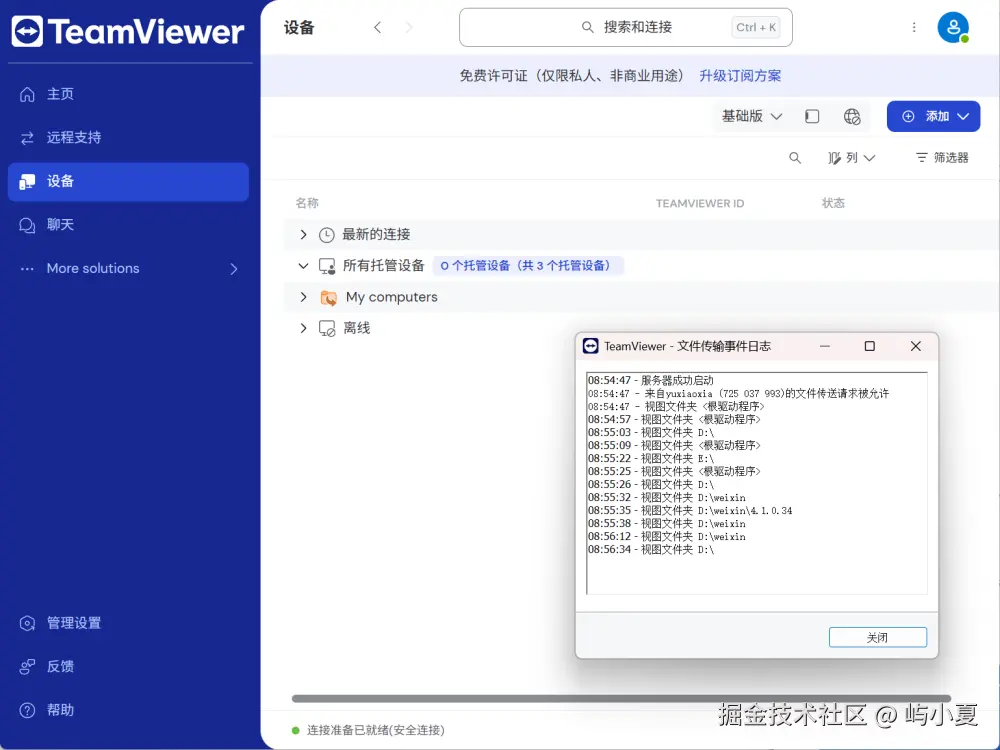Select the 08:56:34 D:\ log entry

pyautogui.click(x=651, y=550)
